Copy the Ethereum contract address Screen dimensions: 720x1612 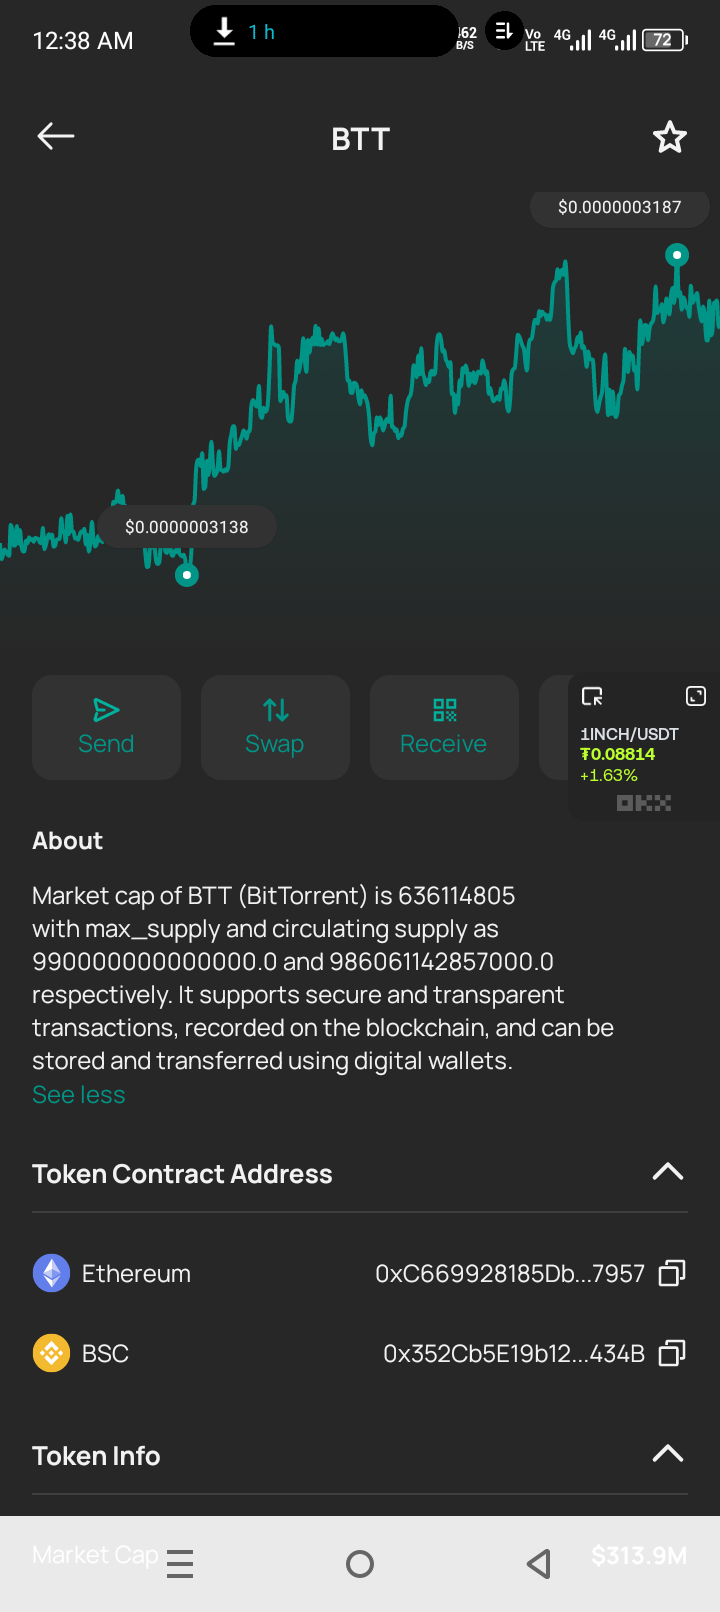point(672,1273)
